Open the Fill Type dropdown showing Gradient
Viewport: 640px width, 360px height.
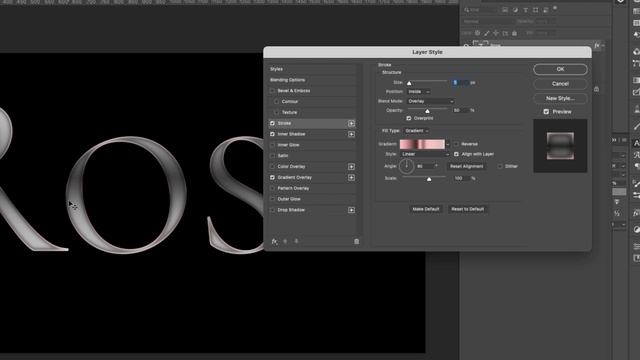pyautogui.click(x=416, y=131)
